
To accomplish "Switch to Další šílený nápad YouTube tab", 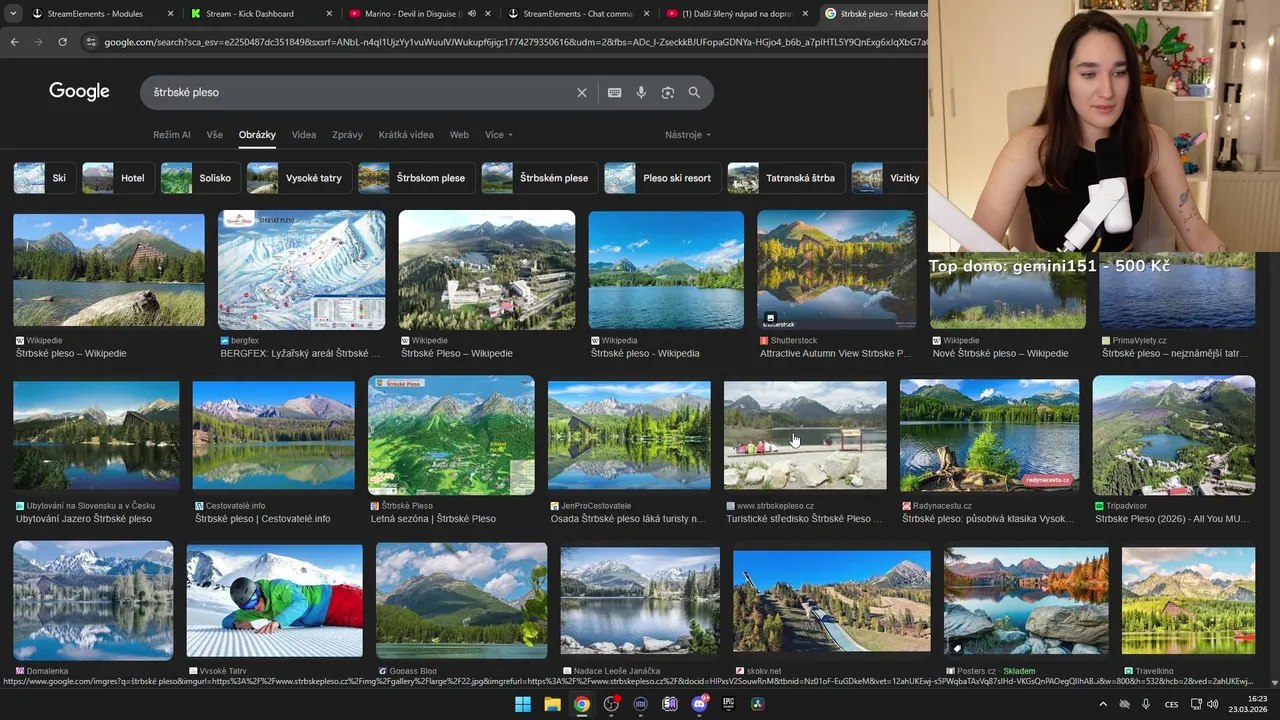I will [x=736, y=14].
